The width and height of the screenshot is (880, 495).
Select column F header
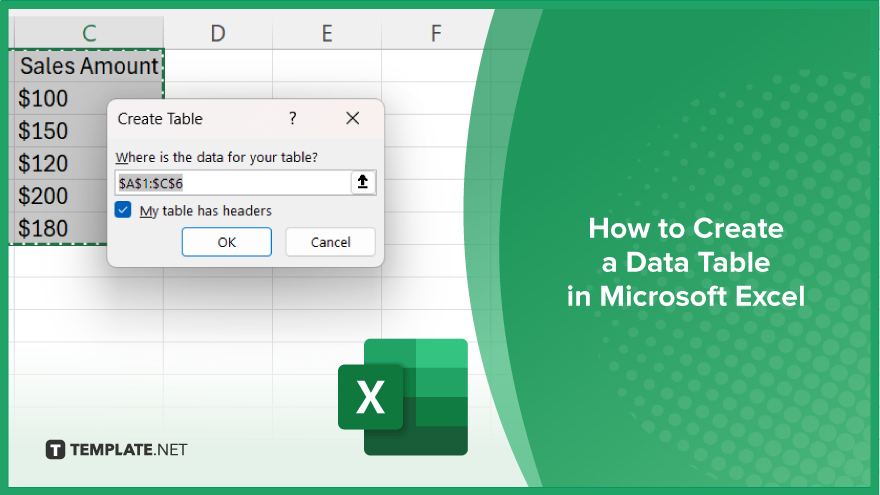click(x=436, y=33)
